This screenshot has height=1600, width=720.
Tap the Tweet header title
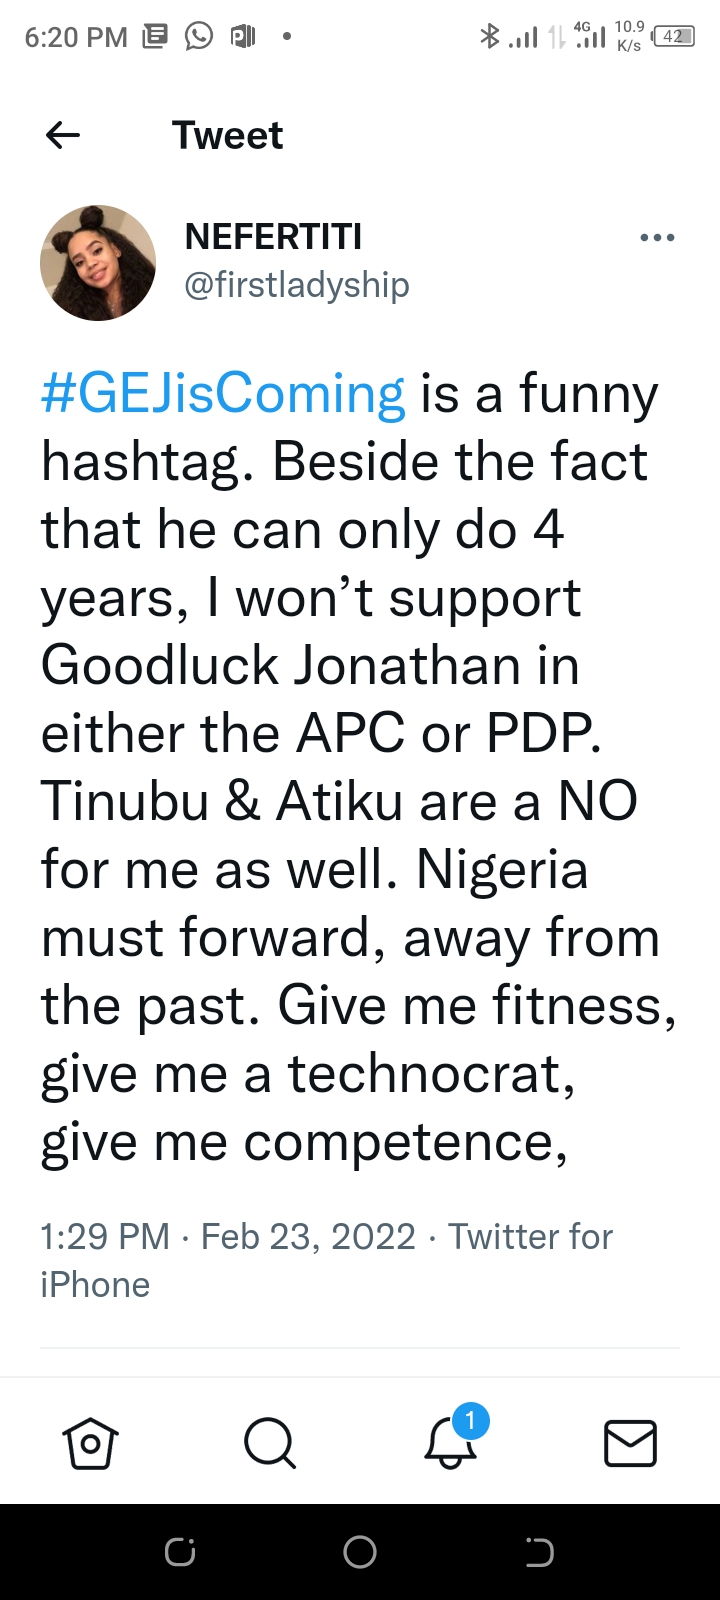click(x=227, y=135)
